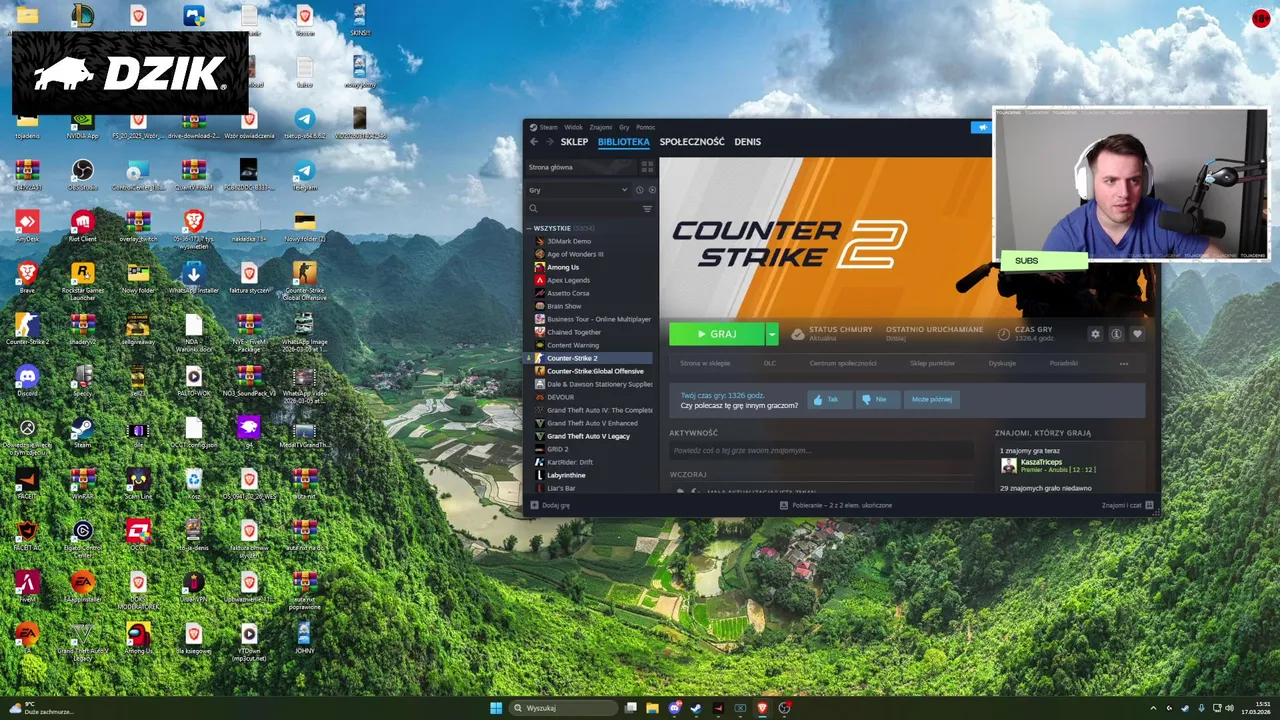Click the library search field

(x=584, y=209)
